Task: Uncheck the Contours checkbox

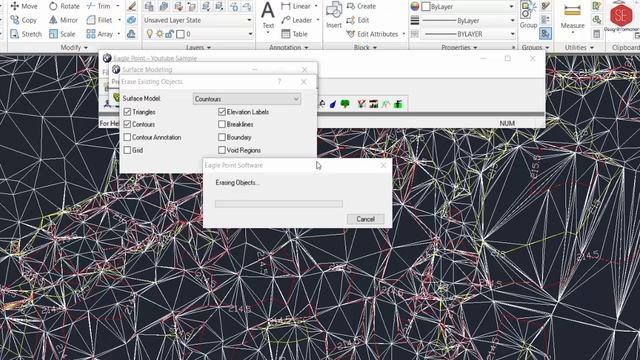Action: 127,124
